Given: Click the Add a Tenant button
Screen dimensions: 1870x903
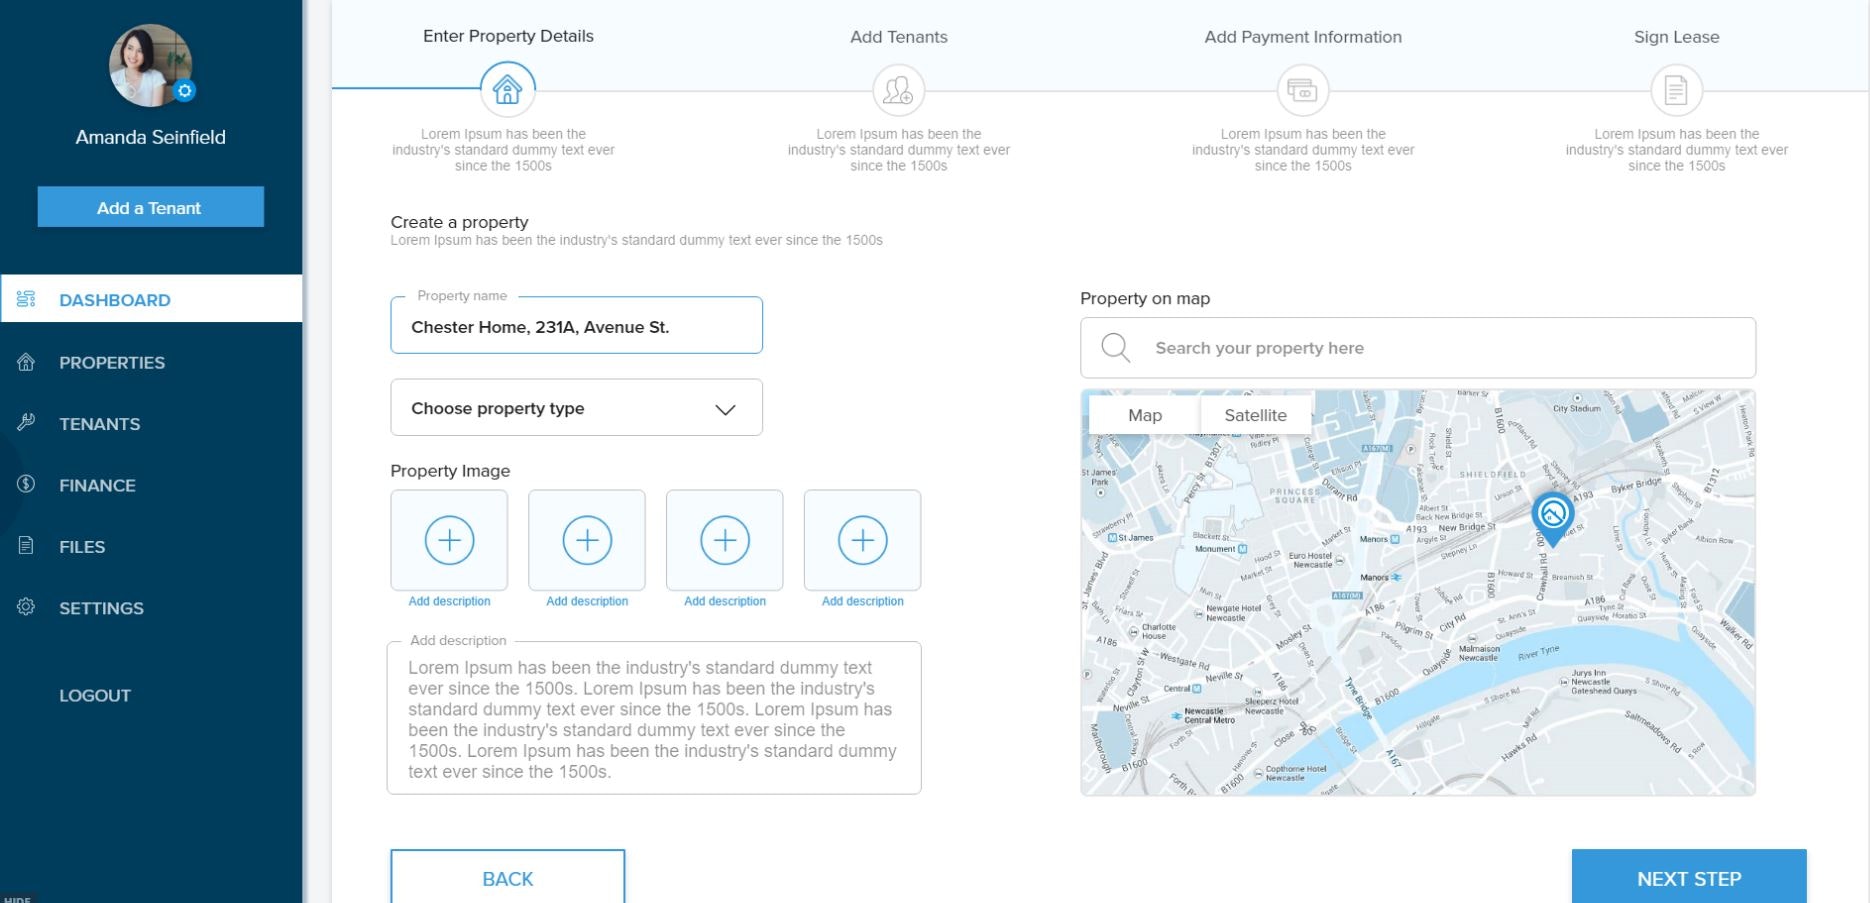Looking at the screenshot, I should (x=151, y=207).
